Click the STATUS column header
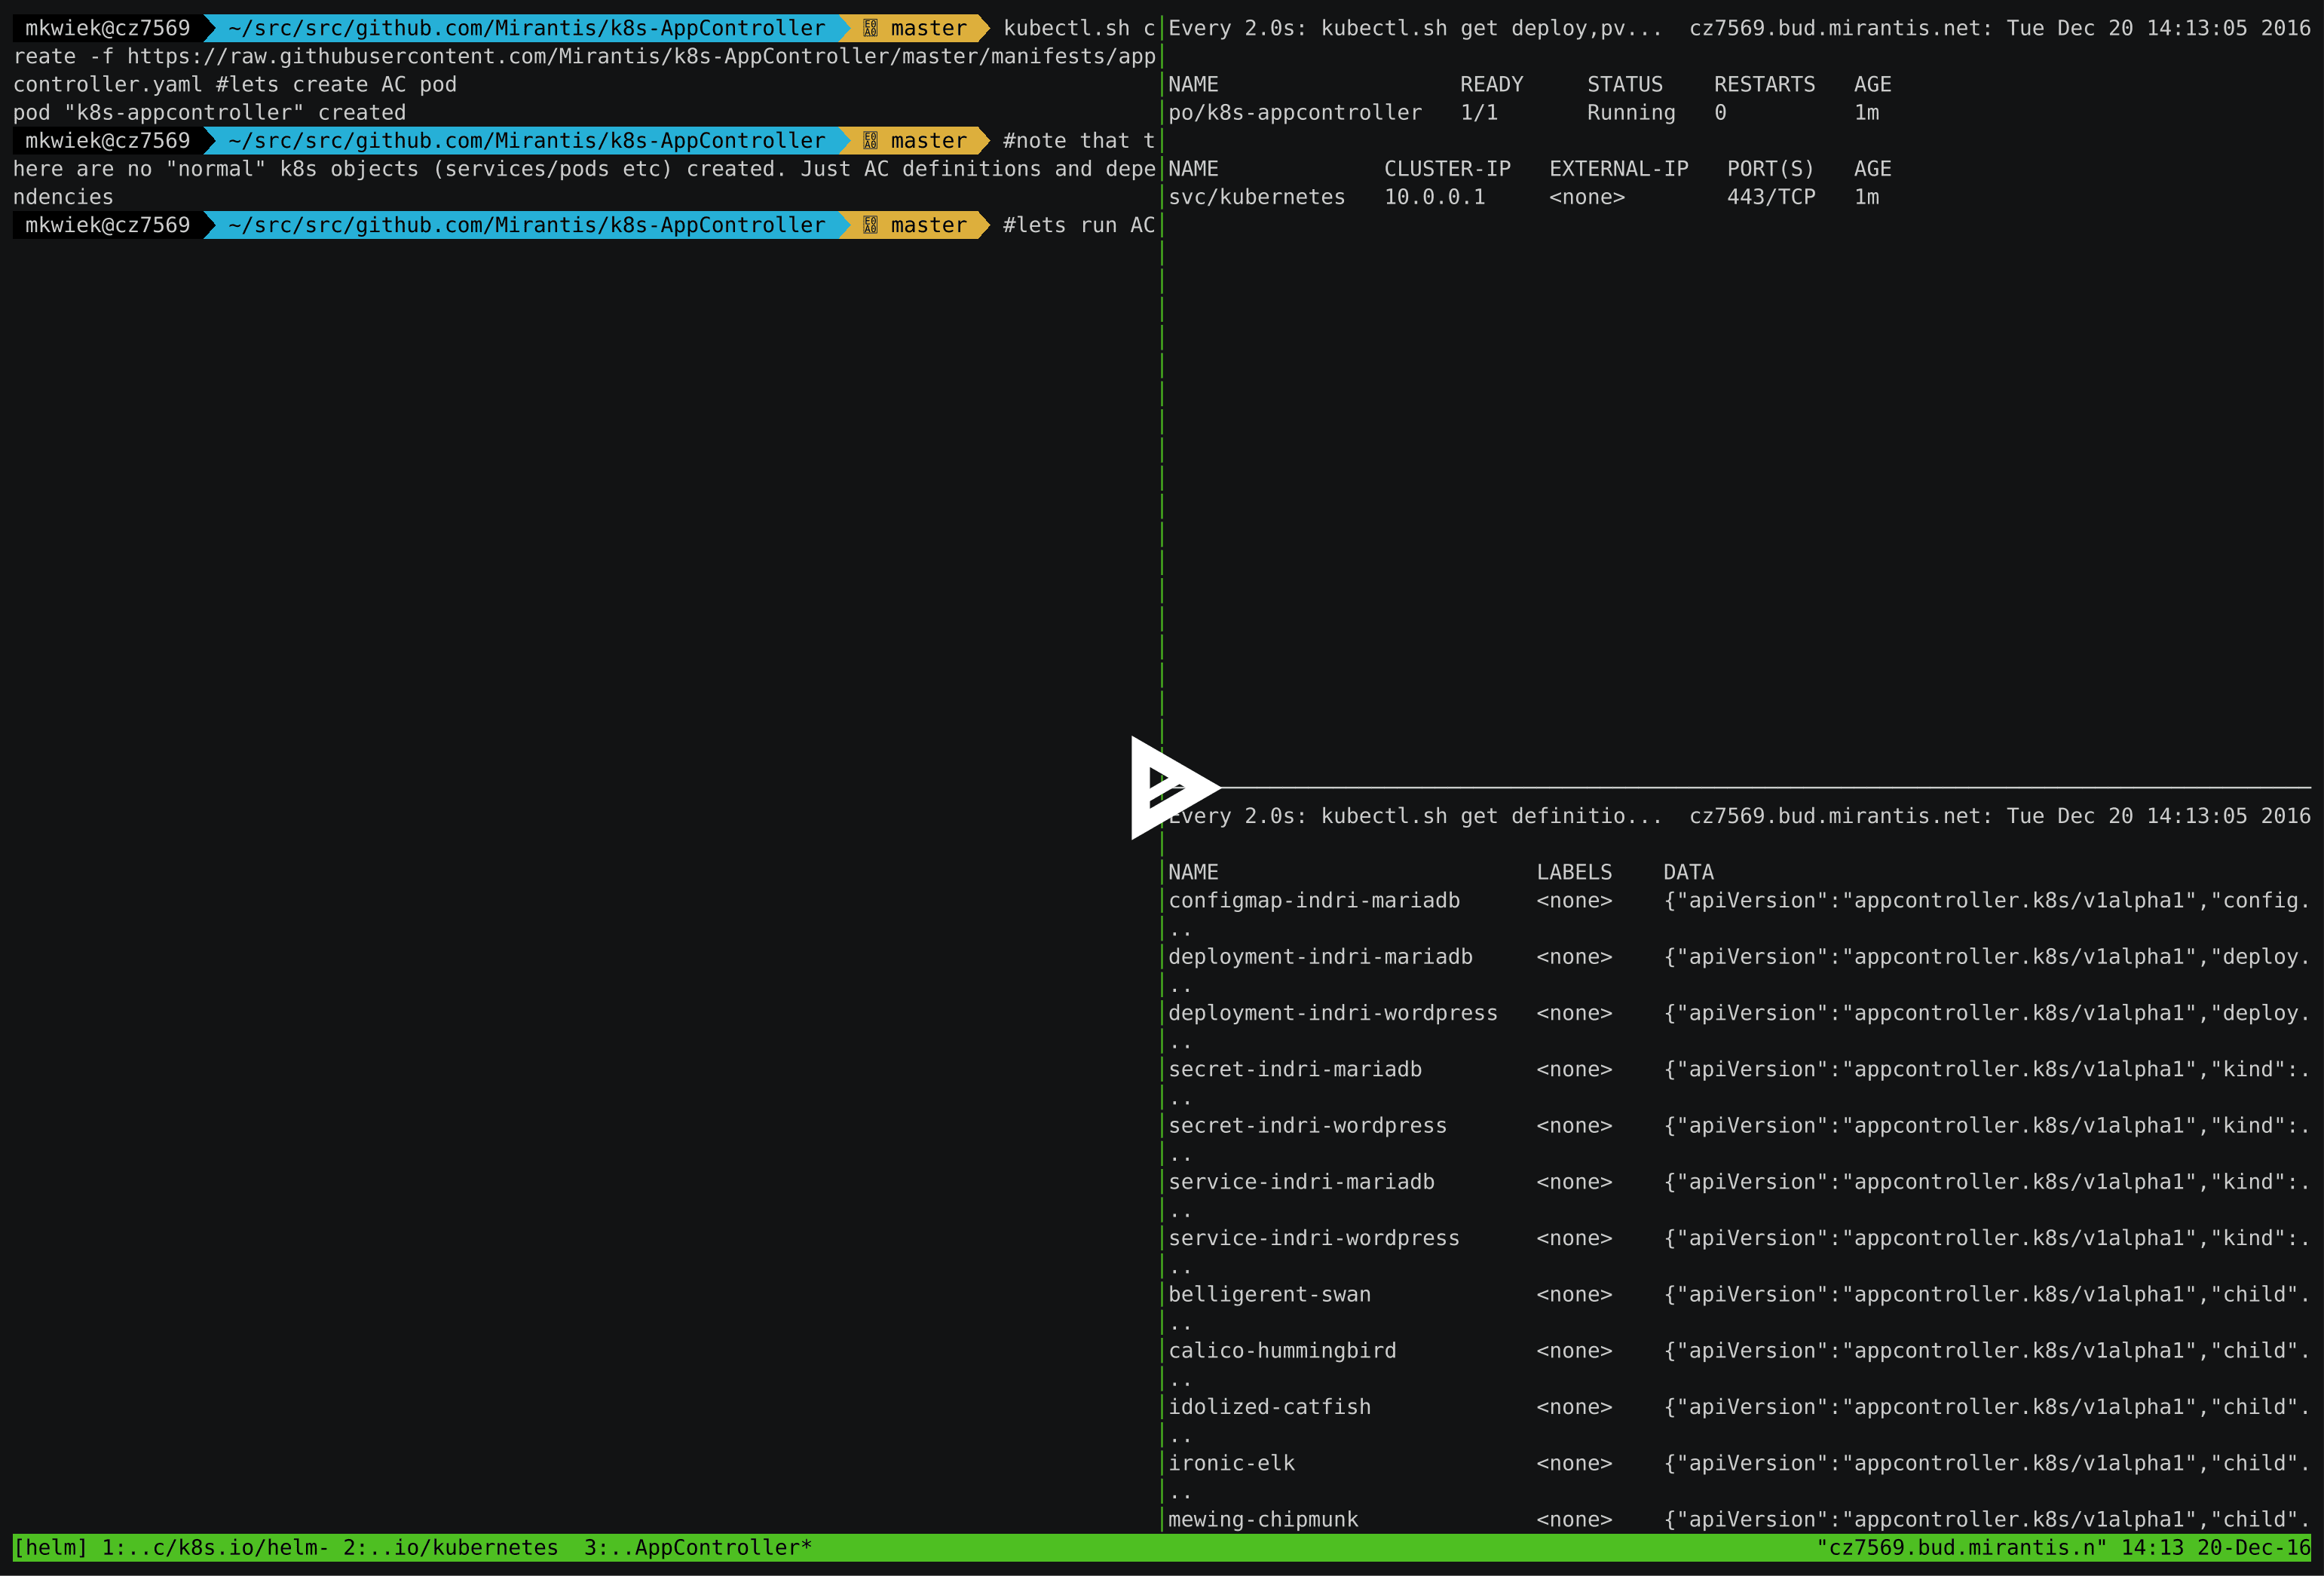This screenshot has height=1576, width=2324. click(1625, 84)
